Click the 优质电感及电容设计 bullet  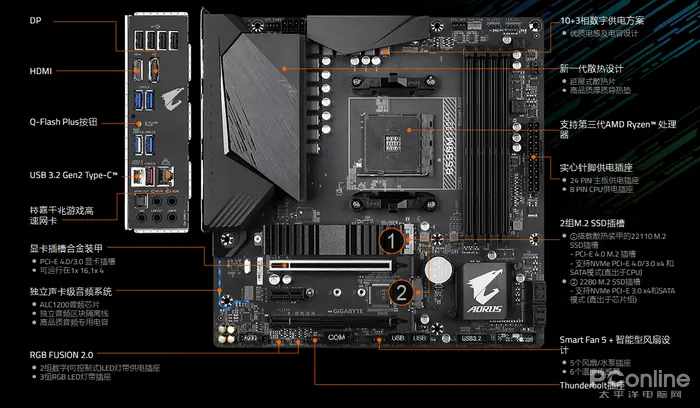click(604, 33)
